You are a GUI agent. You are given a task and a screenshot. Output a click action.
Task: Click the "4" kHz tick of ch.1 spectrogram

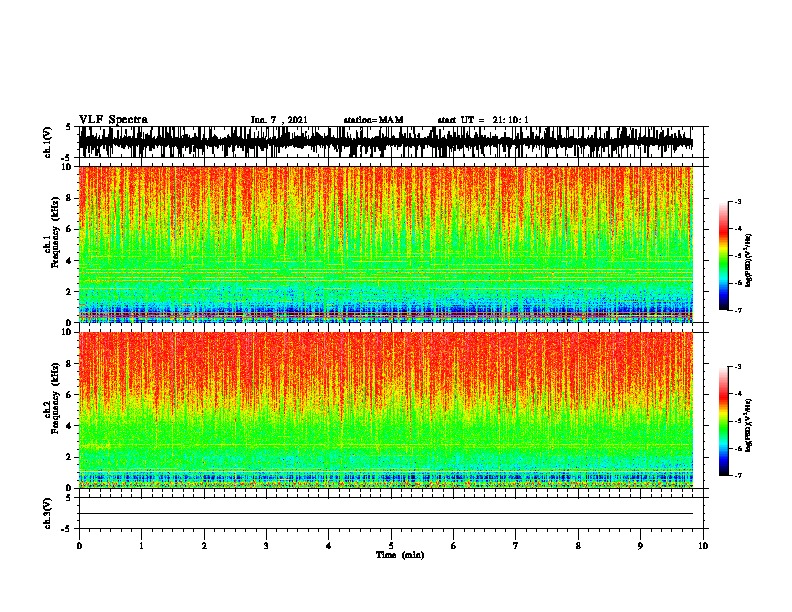pyautogui.click(x=69, y=261)
